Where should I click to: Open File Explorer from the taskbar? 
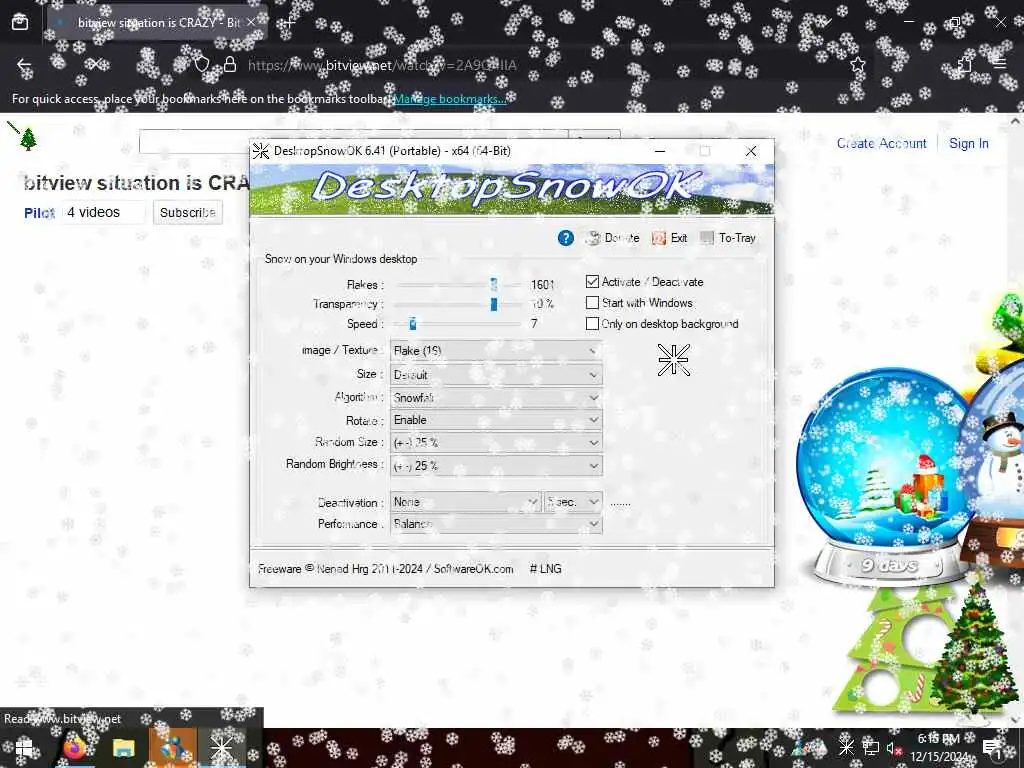[123, 748]
